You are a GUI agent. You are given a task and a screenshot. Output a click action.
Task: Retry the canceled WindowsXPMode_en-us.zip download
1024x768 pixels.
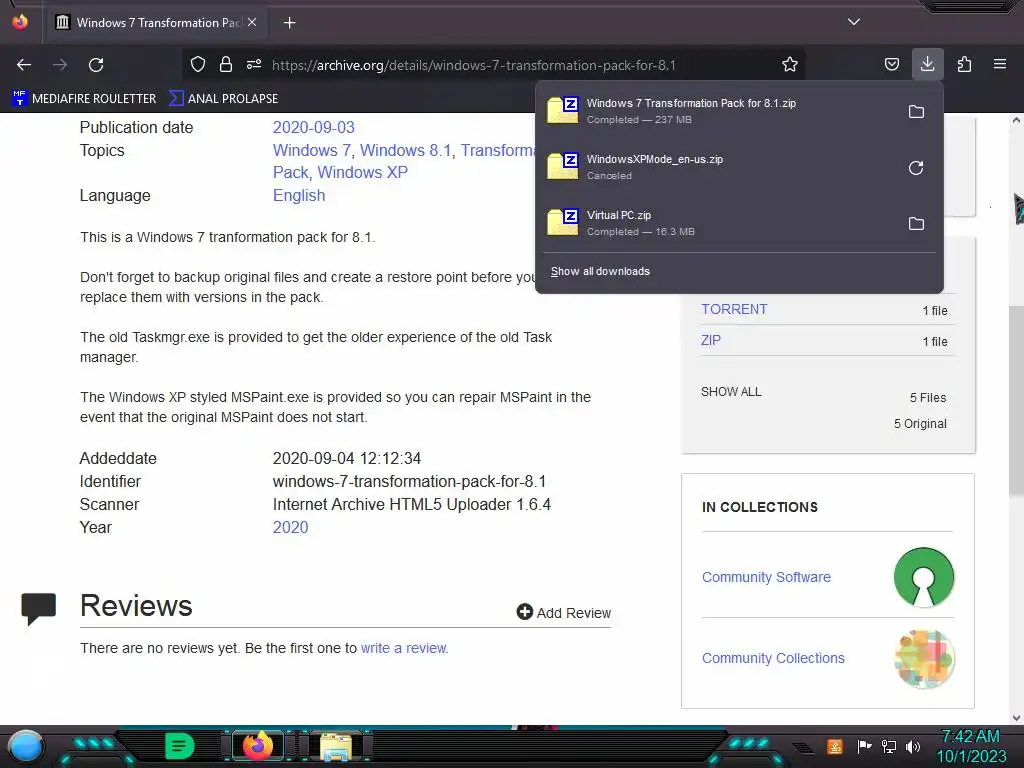[x=916, y=168]
